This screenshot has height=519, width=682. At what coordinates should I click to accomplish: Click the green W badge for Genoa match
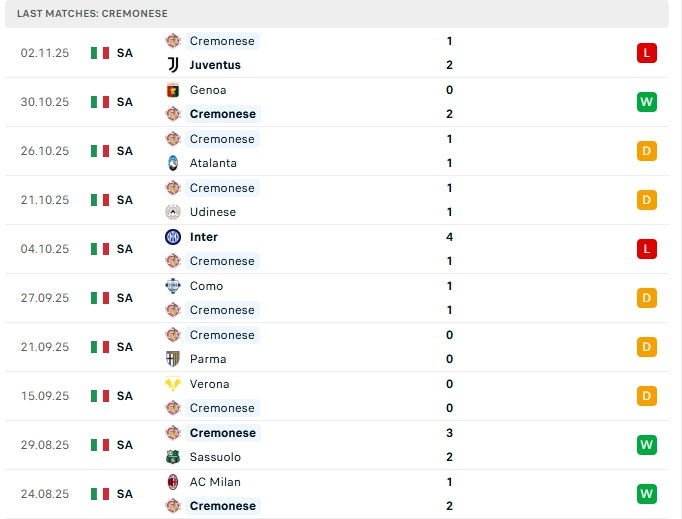(x=647, y=102)
